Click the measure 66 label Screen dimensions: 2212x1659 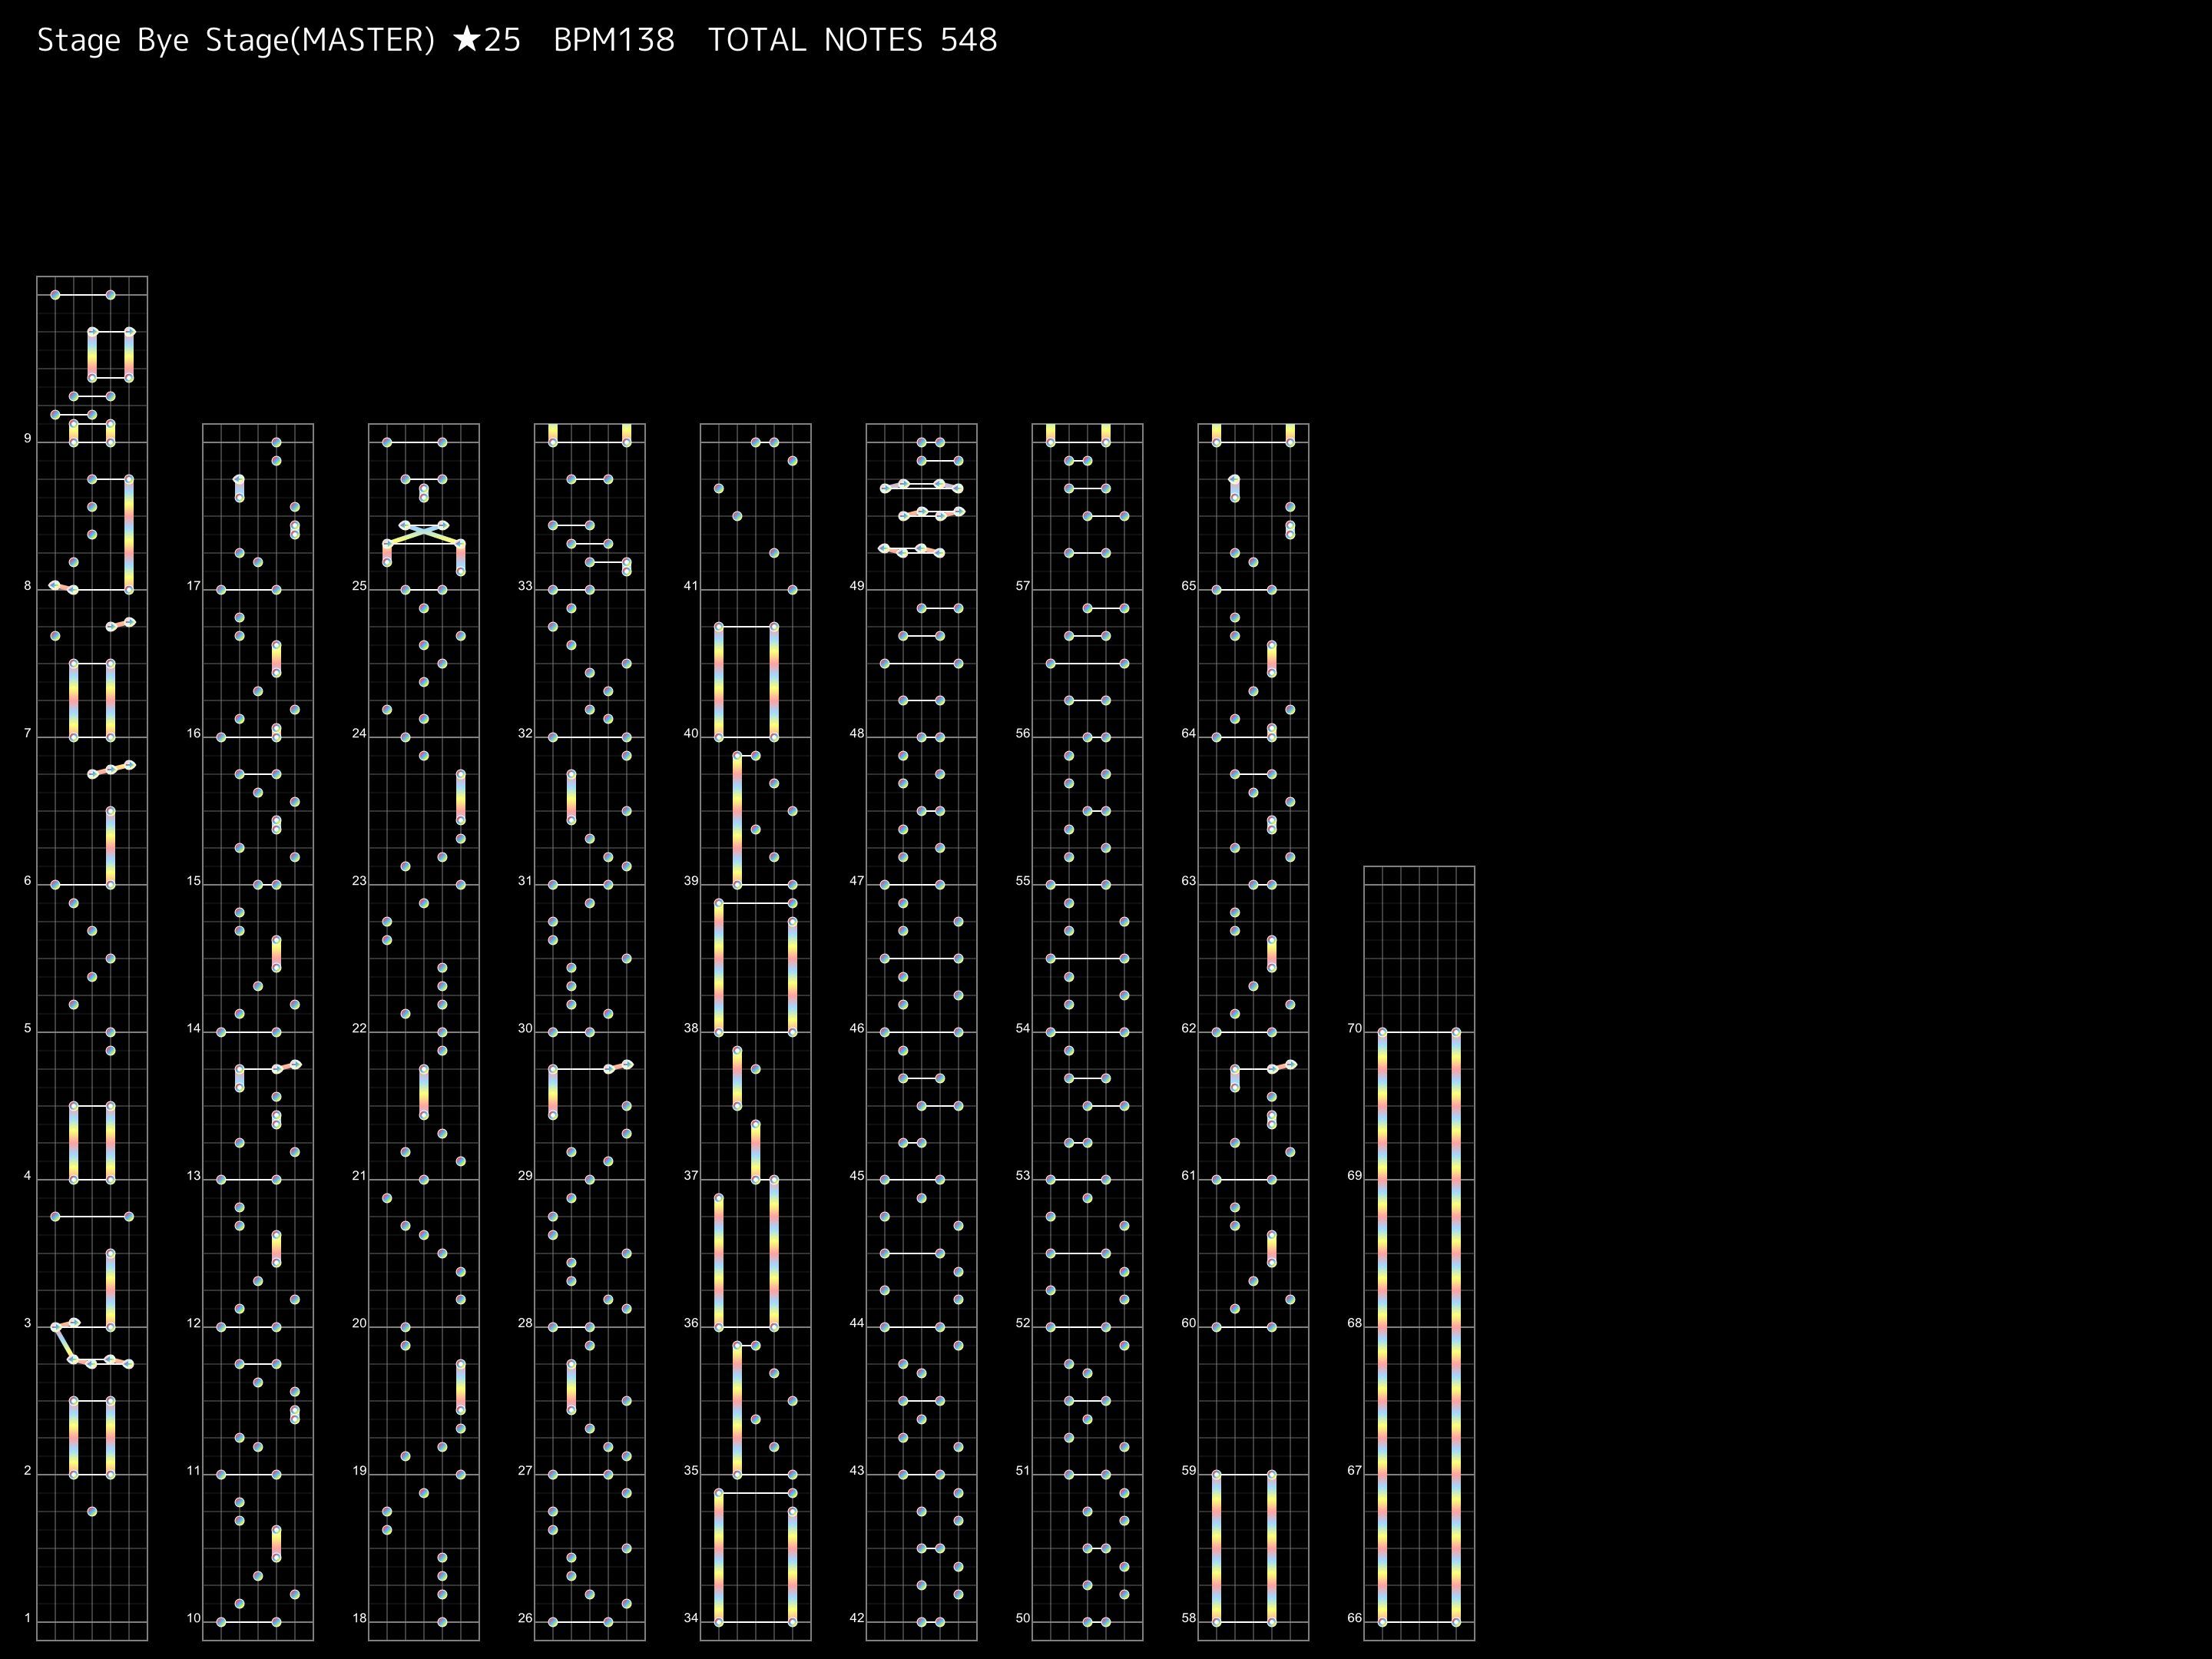point(1354,1618)
